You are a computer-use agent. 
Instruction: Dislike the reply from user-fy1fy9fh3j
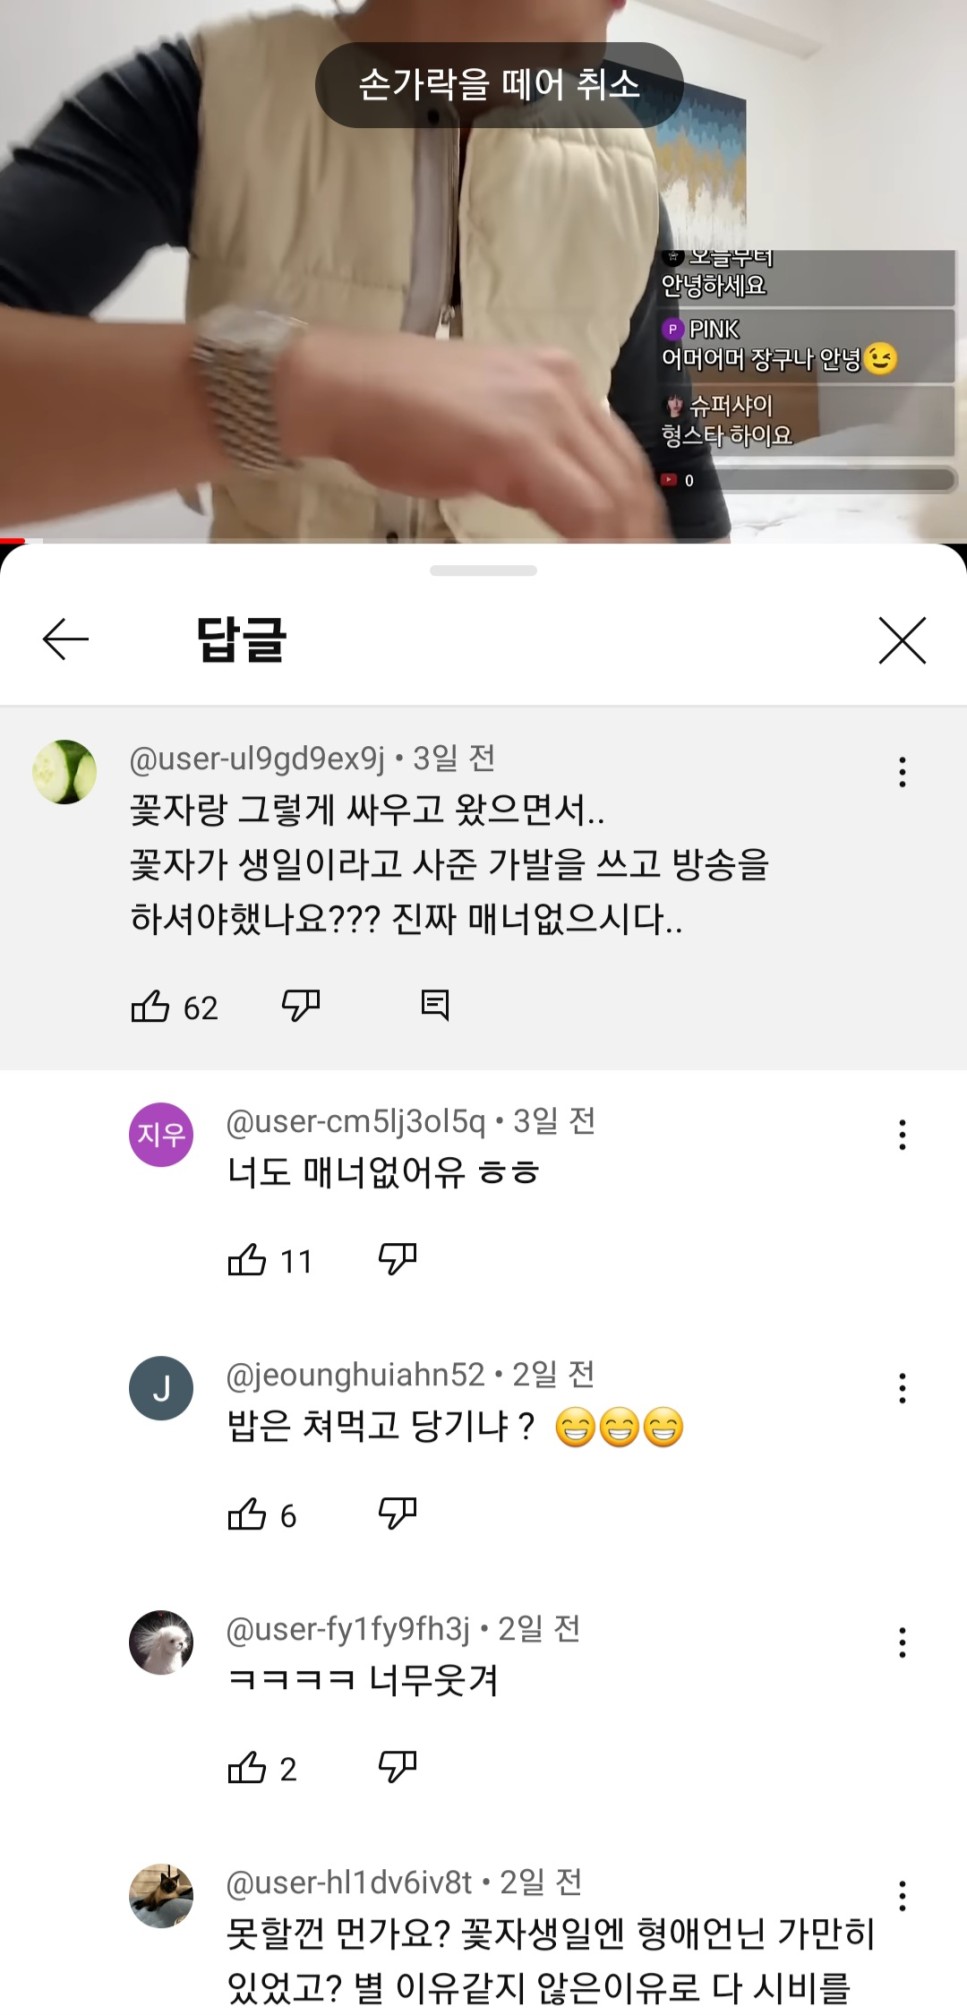(x=397, y=1767)
